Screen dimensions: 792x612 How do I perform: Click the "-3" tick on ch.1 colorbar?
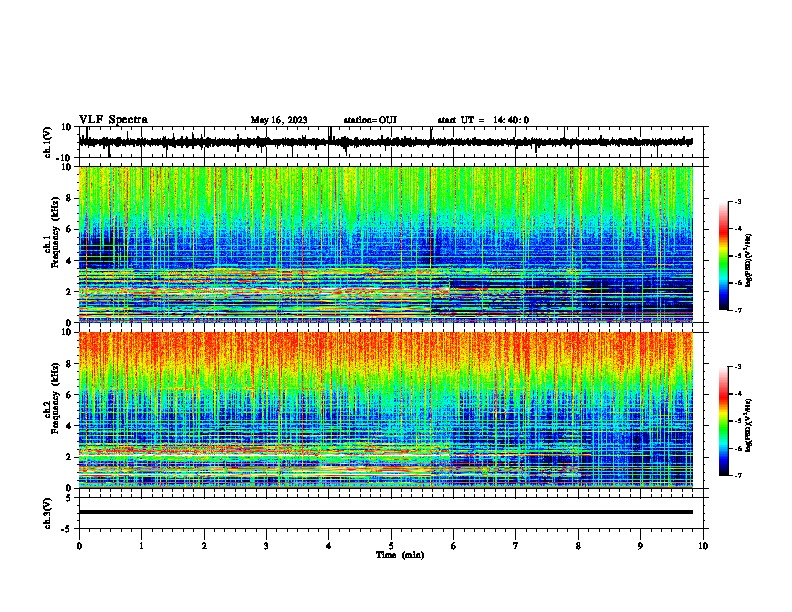coord(737,201)
